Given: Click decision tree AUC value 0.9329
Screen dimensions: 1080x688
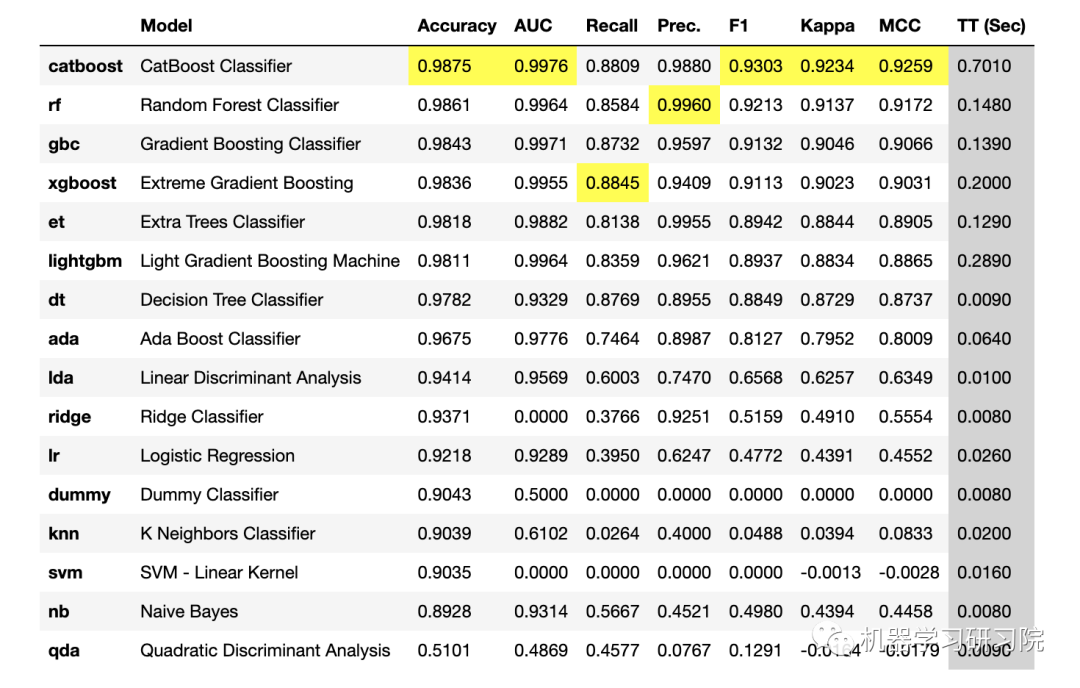Looking at the screenshot, I should tap(541, 300).
